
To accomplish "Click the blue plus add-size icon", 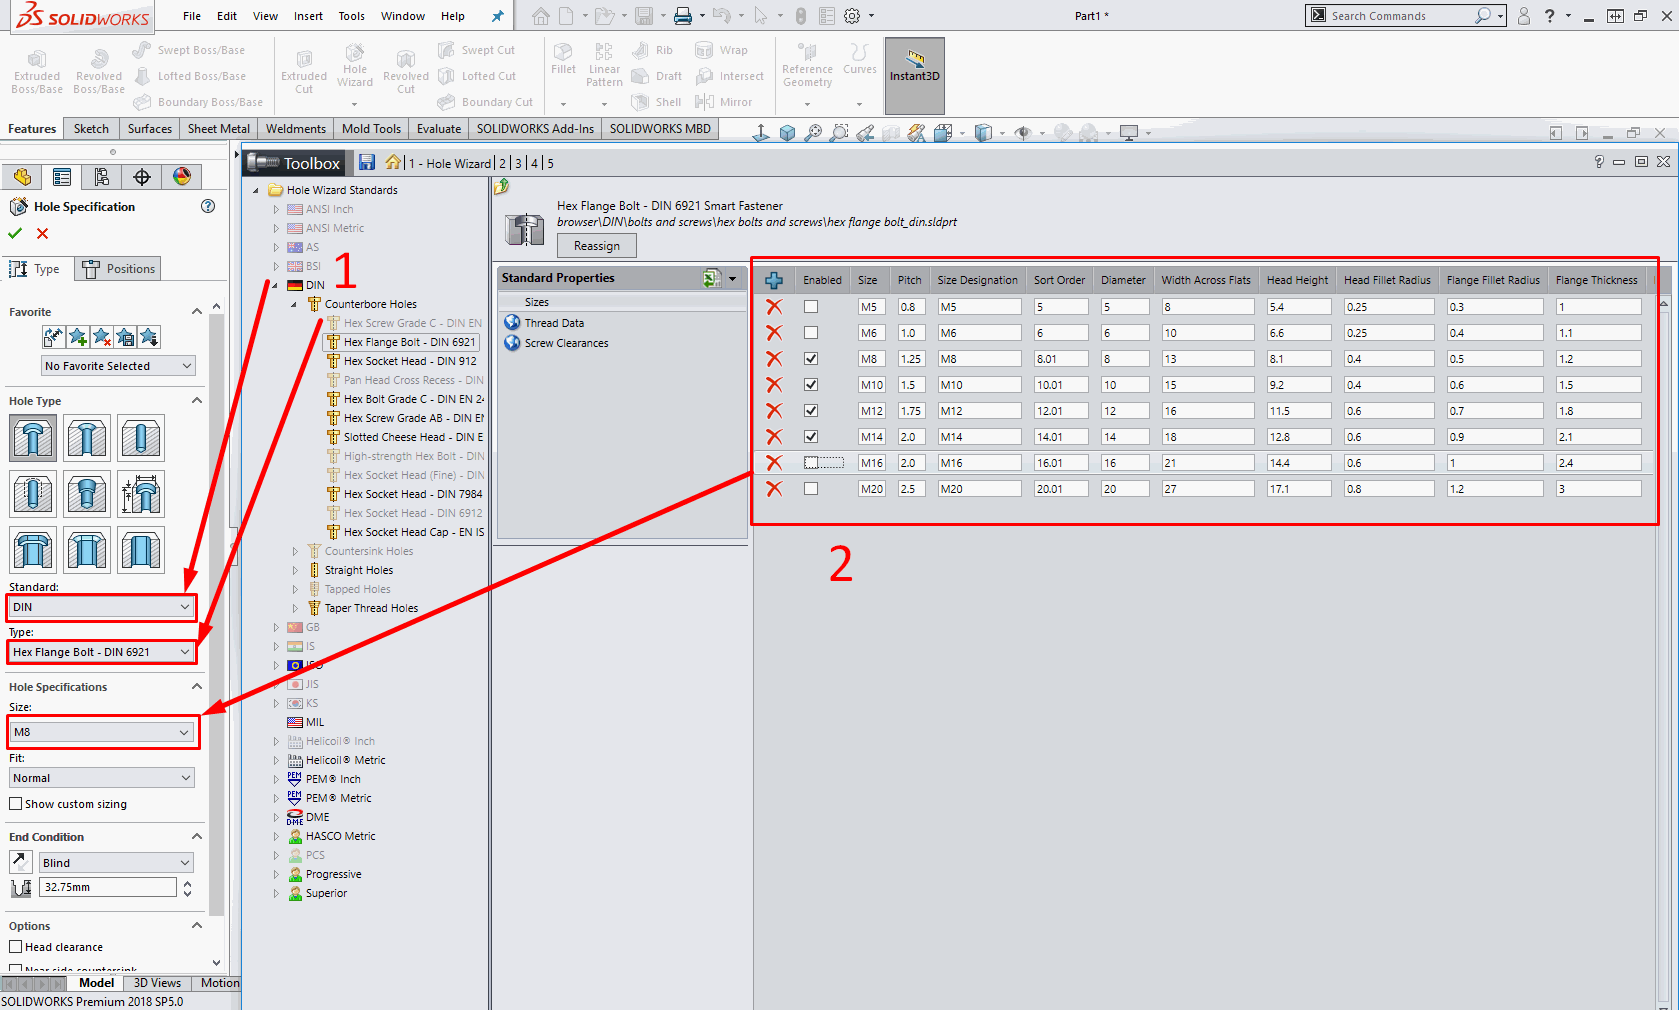I will (x=774, y=281).
